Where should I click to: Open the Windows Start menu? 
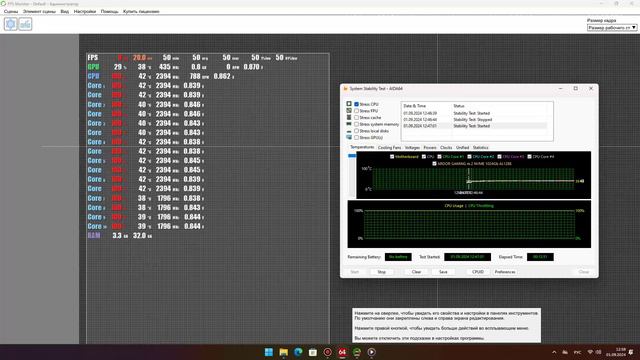click(269, 352)
